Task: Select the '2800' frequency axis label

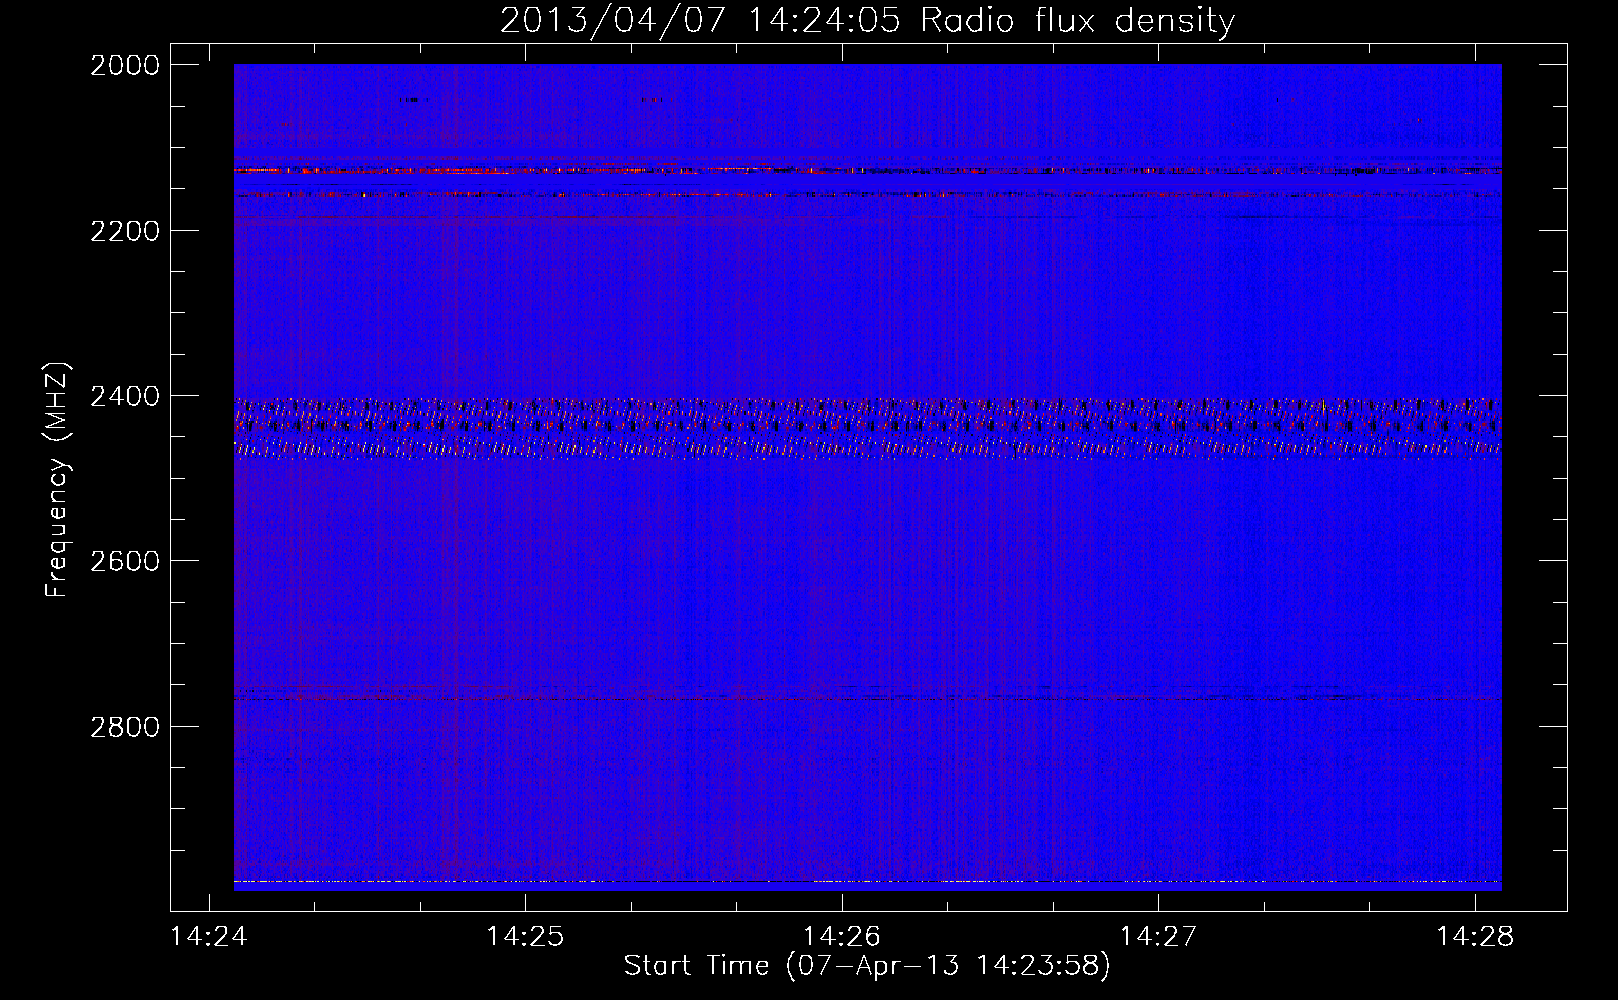Action: [125, 726]
